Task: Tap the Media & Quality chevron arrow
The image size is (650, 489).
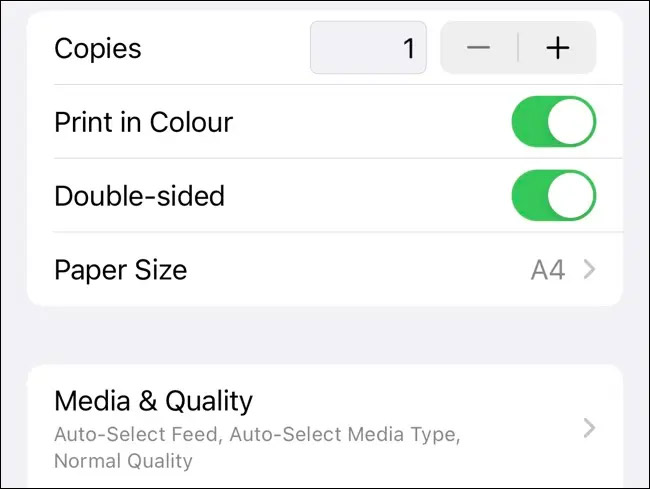Action: [x=589, y=428]
